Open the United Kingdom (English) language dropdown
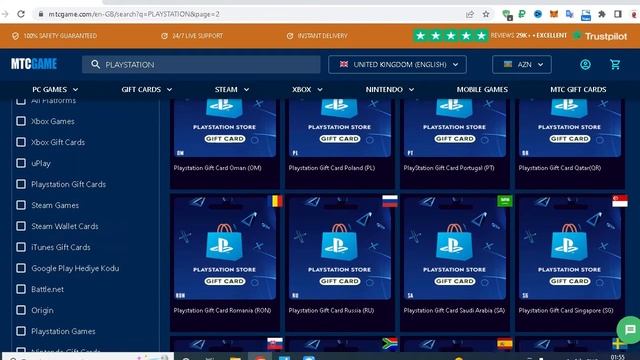Image resolution: width=640 pixels, height=360 pixels. (x=397, y=64)
